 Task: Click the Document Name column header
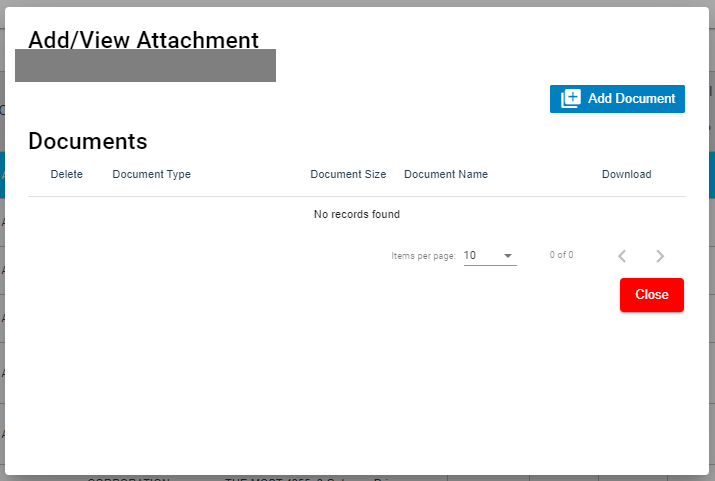pyautogui.click(x=446, y=175)
